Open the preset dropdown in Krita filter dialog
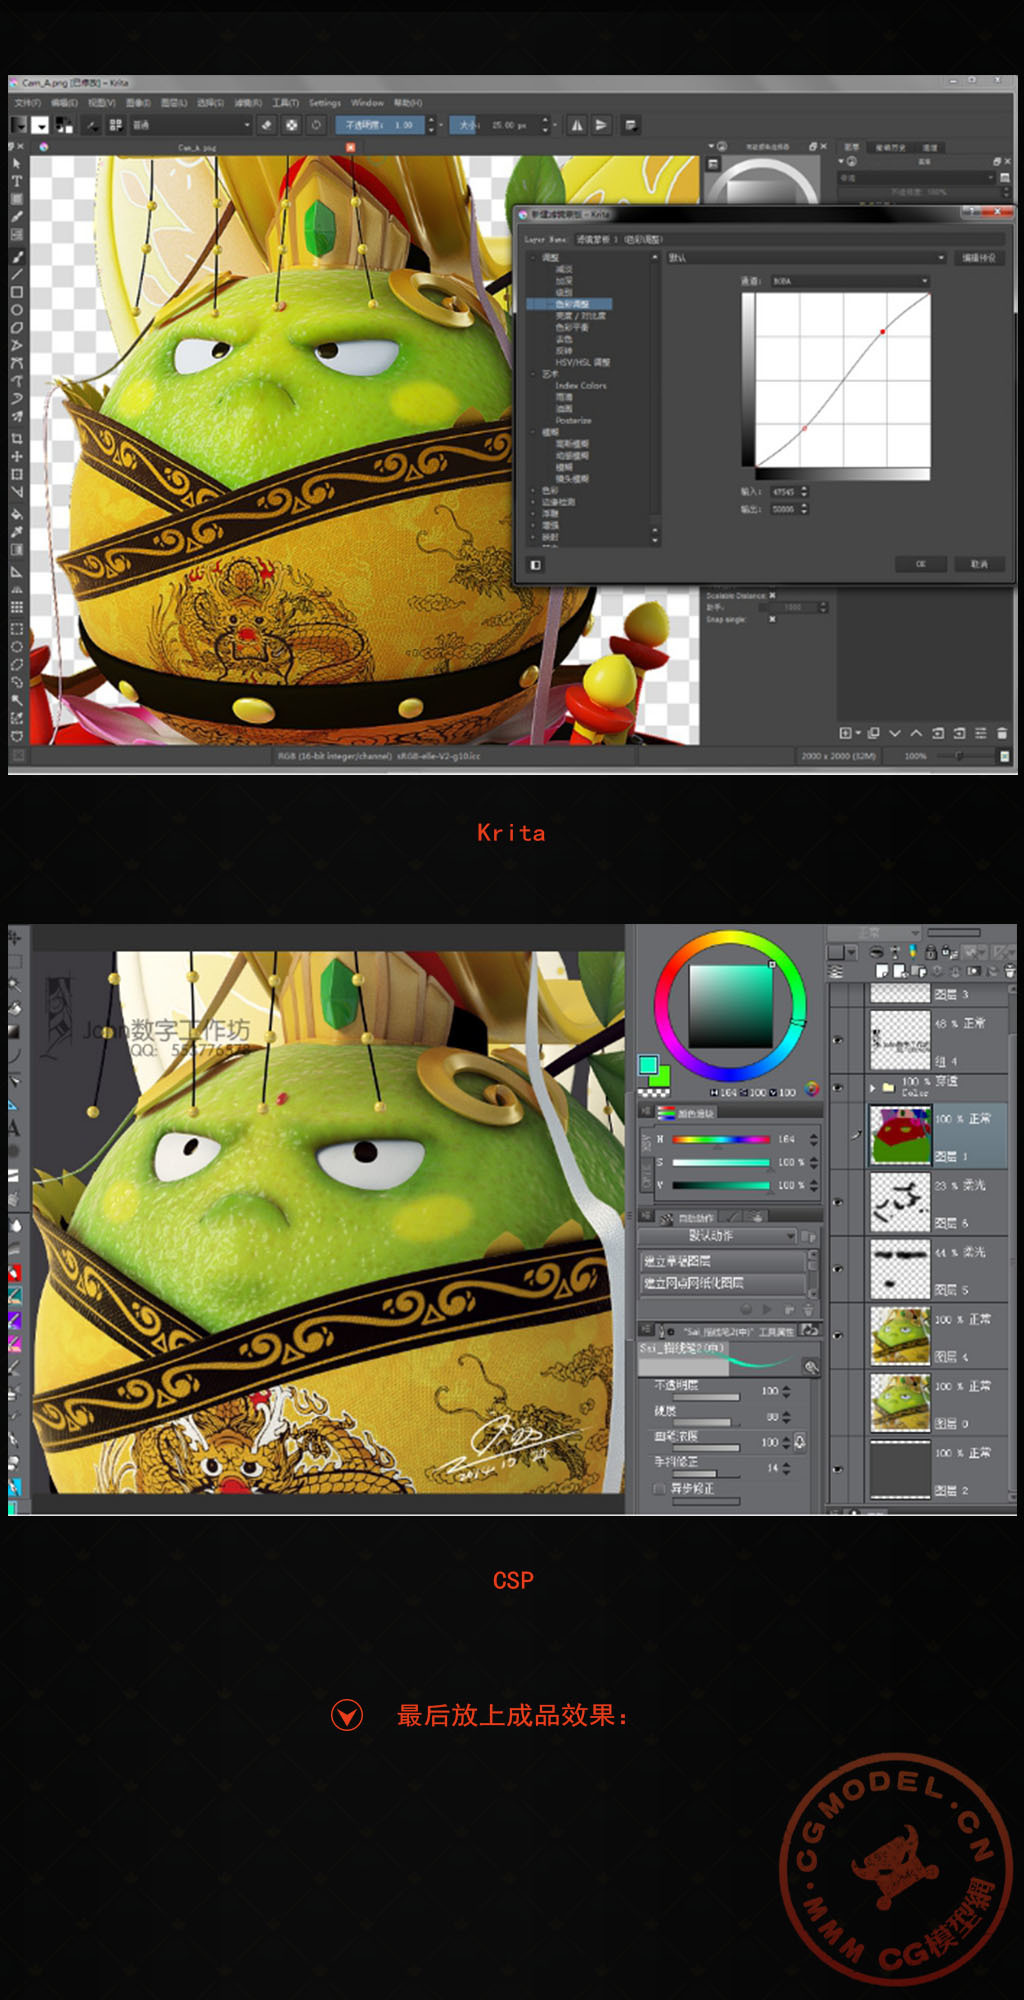The image size is (1024, 2000). coord(806,258)
